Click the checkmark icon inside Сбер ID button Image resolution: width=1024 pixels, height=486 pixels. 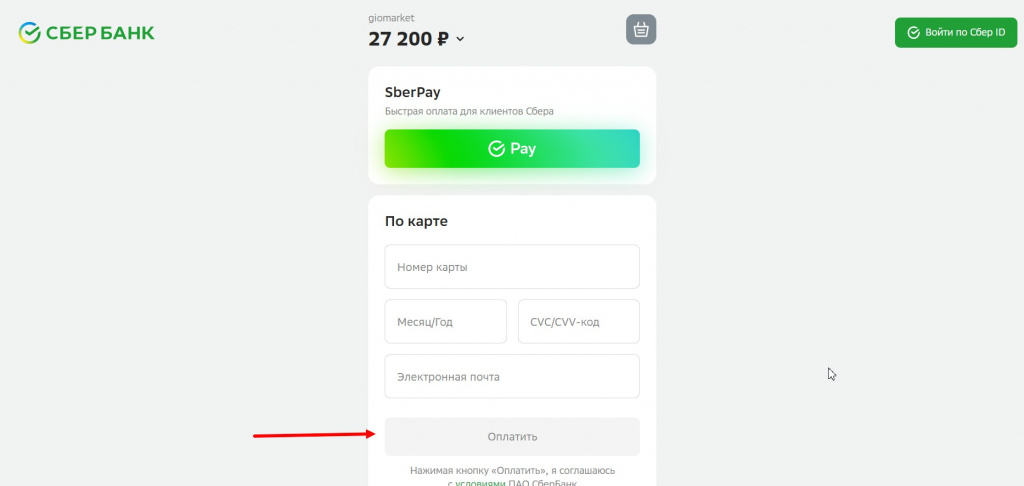[912, 33]
